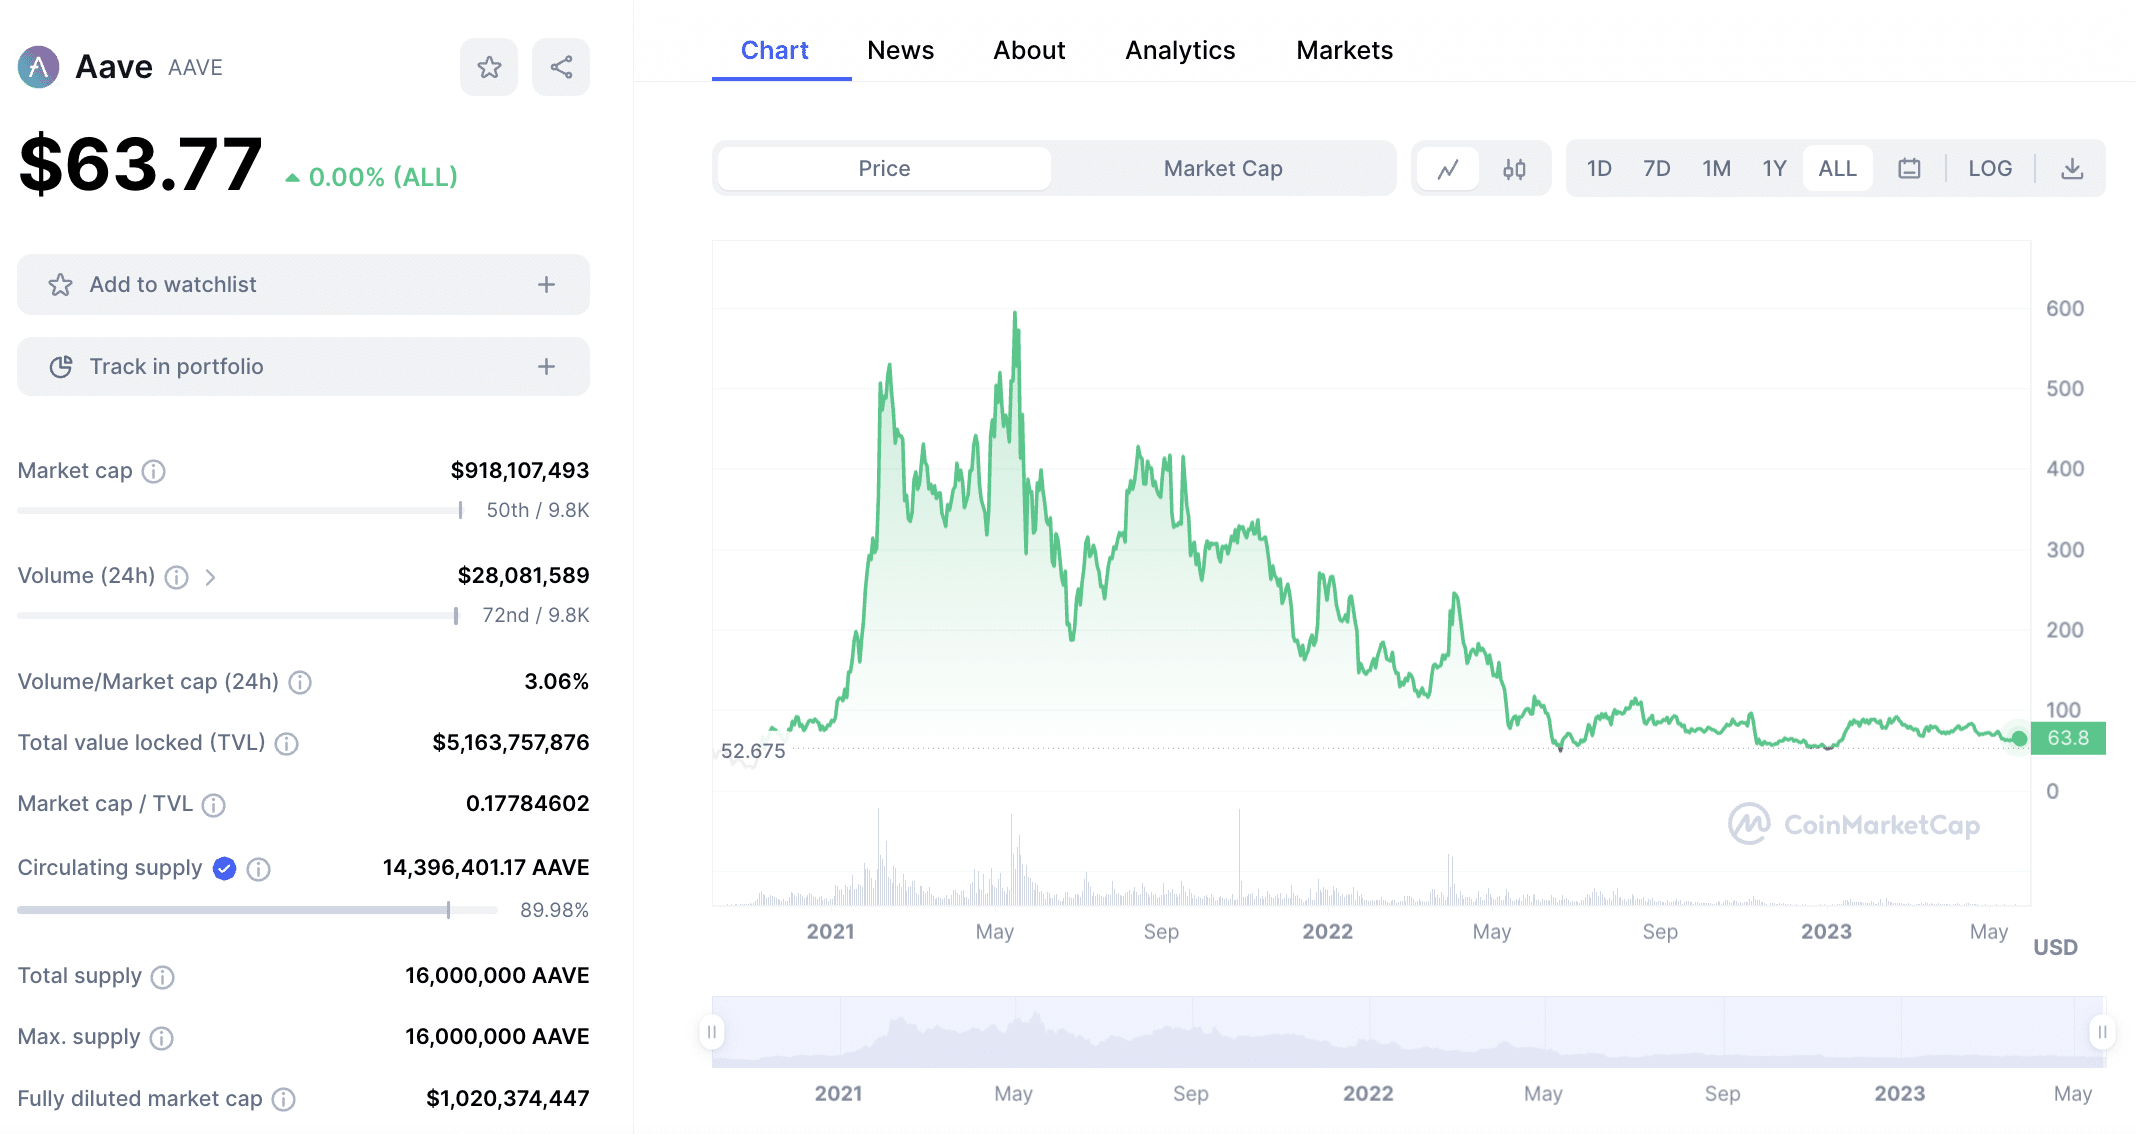Screen dimensions: 2136x1134
Task: Click Total value locked info icon
Action: (286, 743)
